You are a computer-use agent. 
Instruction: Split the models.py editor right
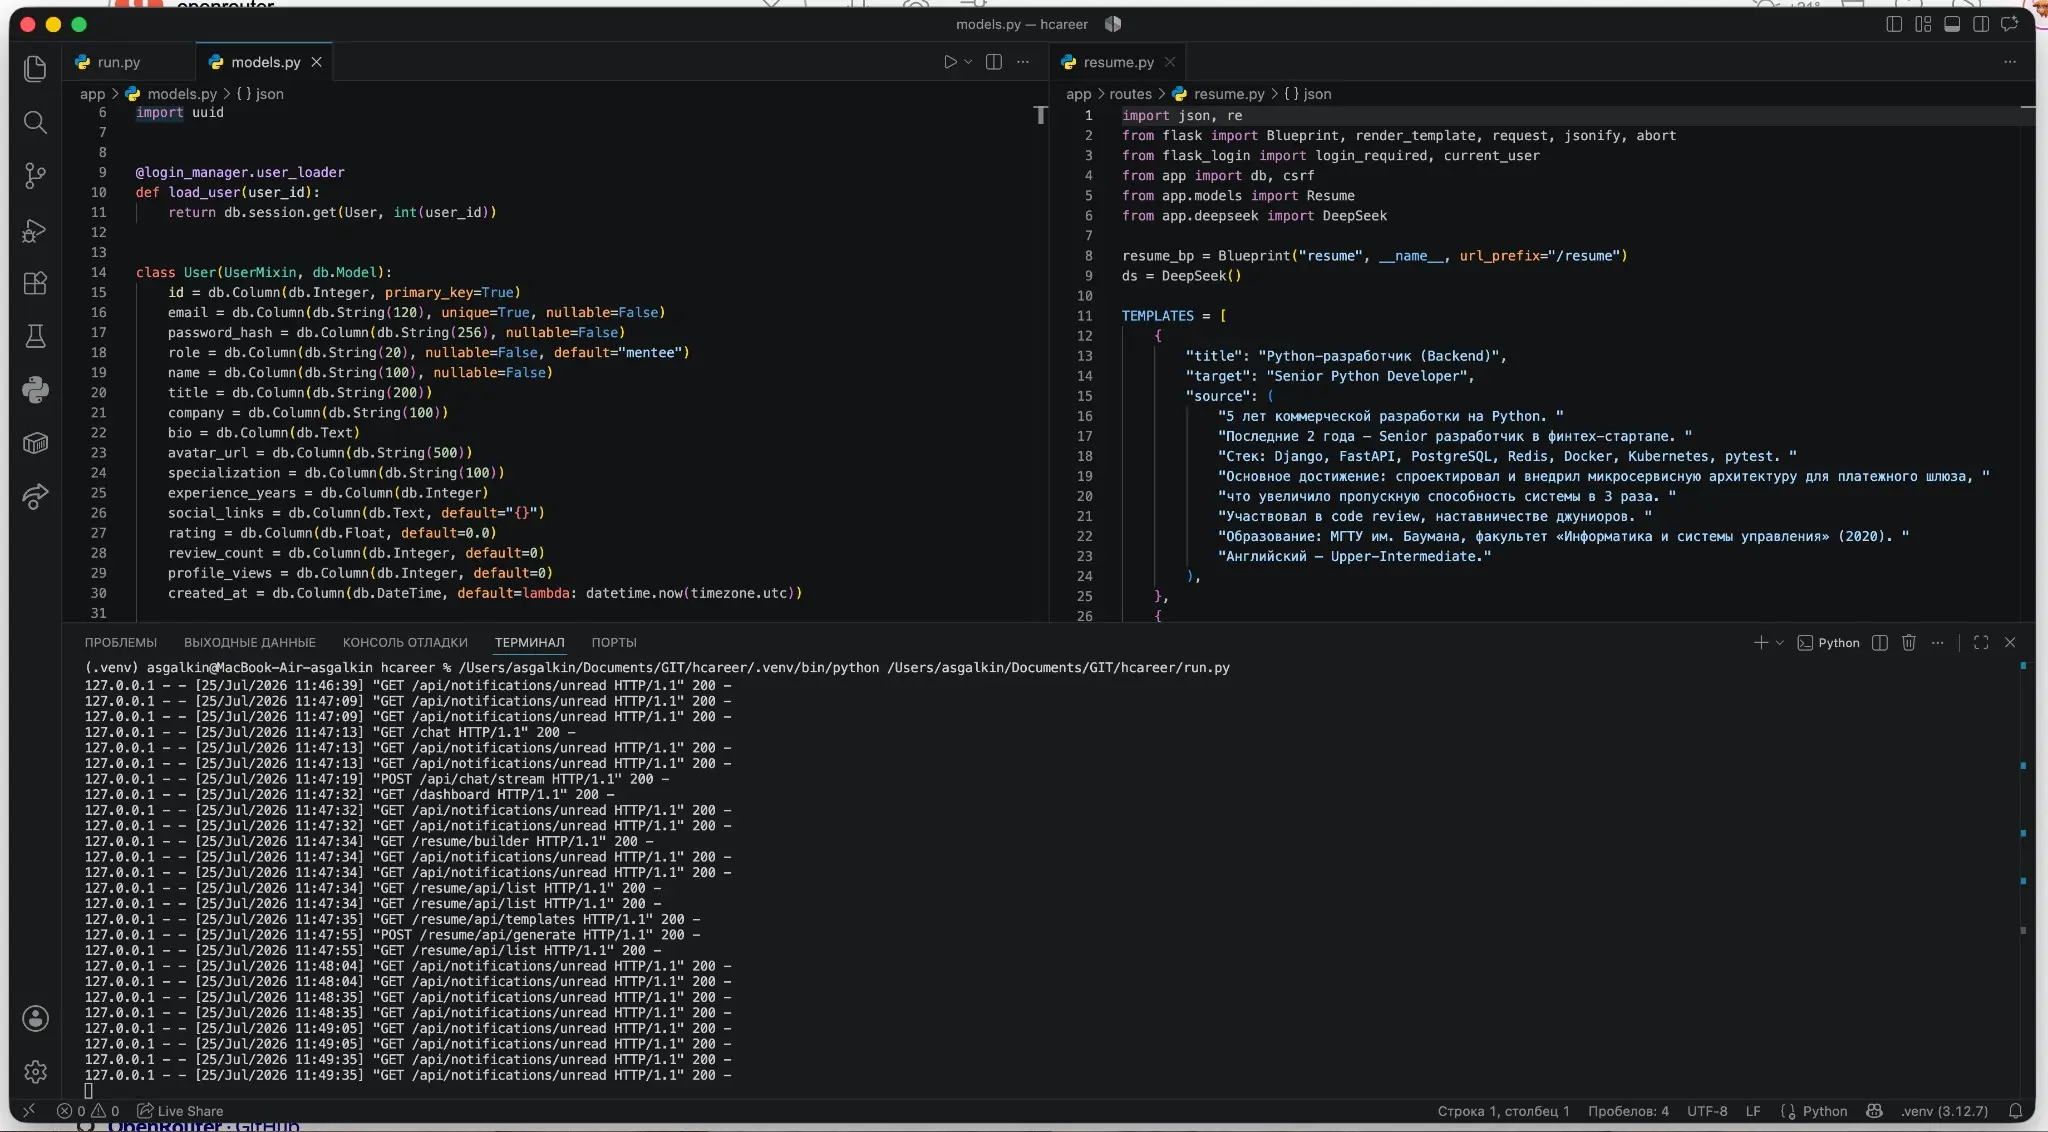[x=993, y=62]
